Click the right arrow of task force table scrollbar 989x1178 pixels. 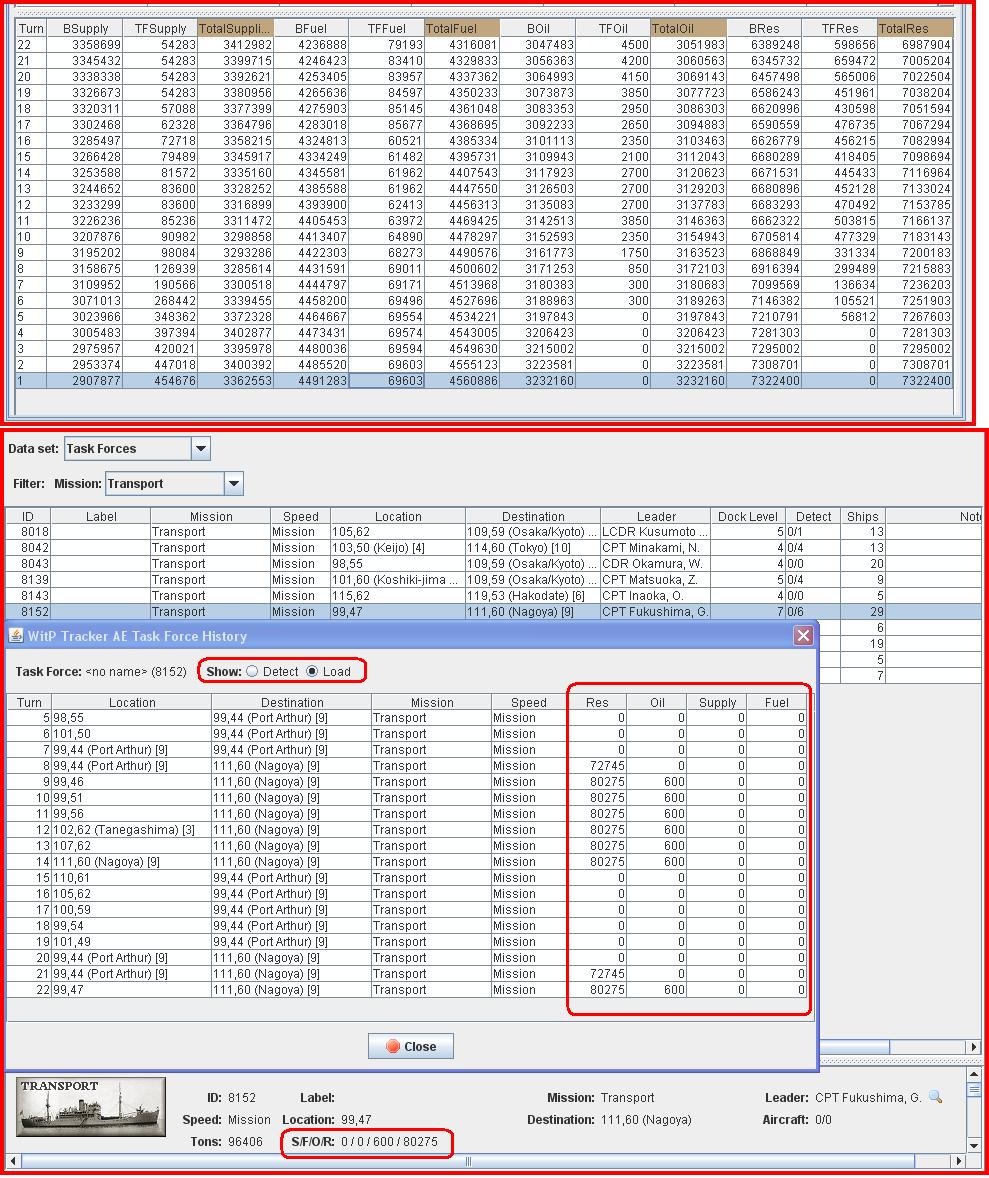975,1047
